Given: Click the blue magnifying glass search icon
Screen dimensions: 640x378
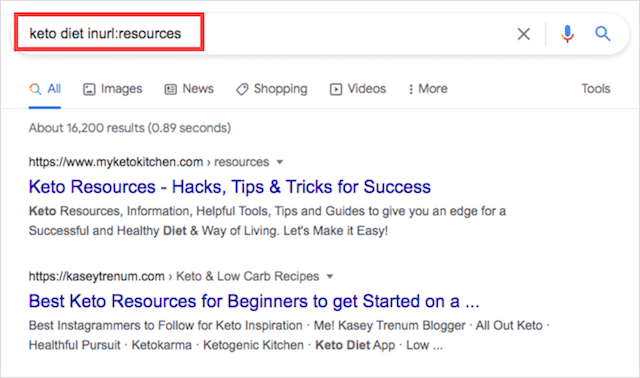Looking at the screenshot, I should 602,33.
